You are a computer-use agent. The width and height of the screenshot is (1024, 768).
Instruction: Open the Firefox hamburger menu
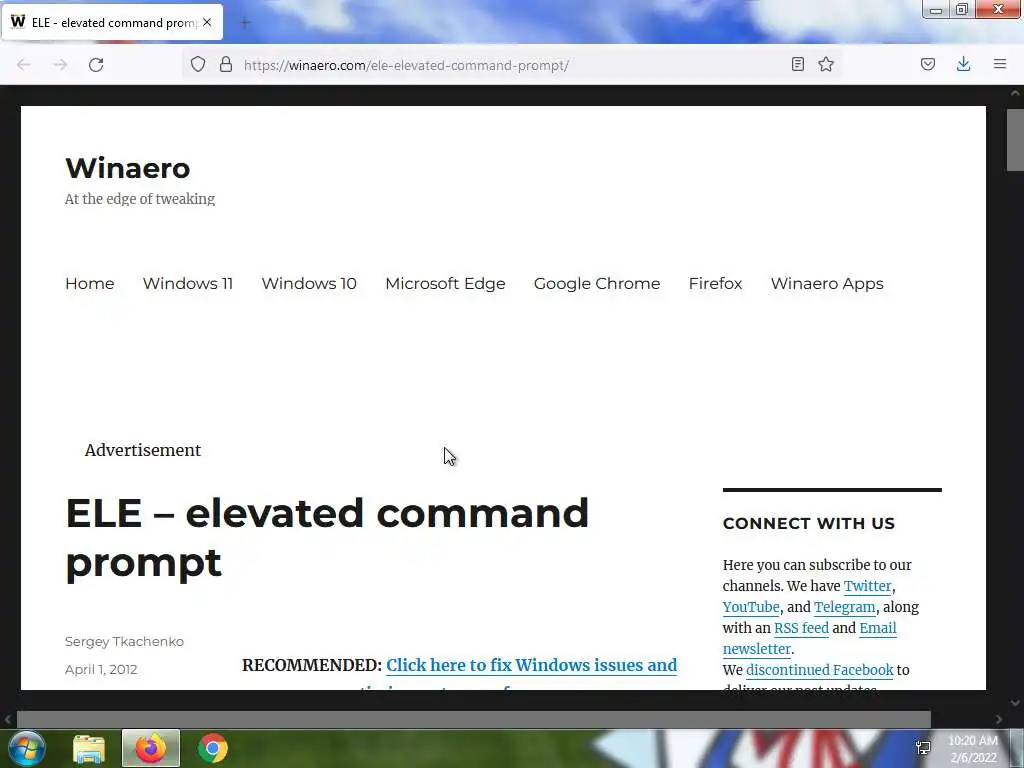(1000, 64)
